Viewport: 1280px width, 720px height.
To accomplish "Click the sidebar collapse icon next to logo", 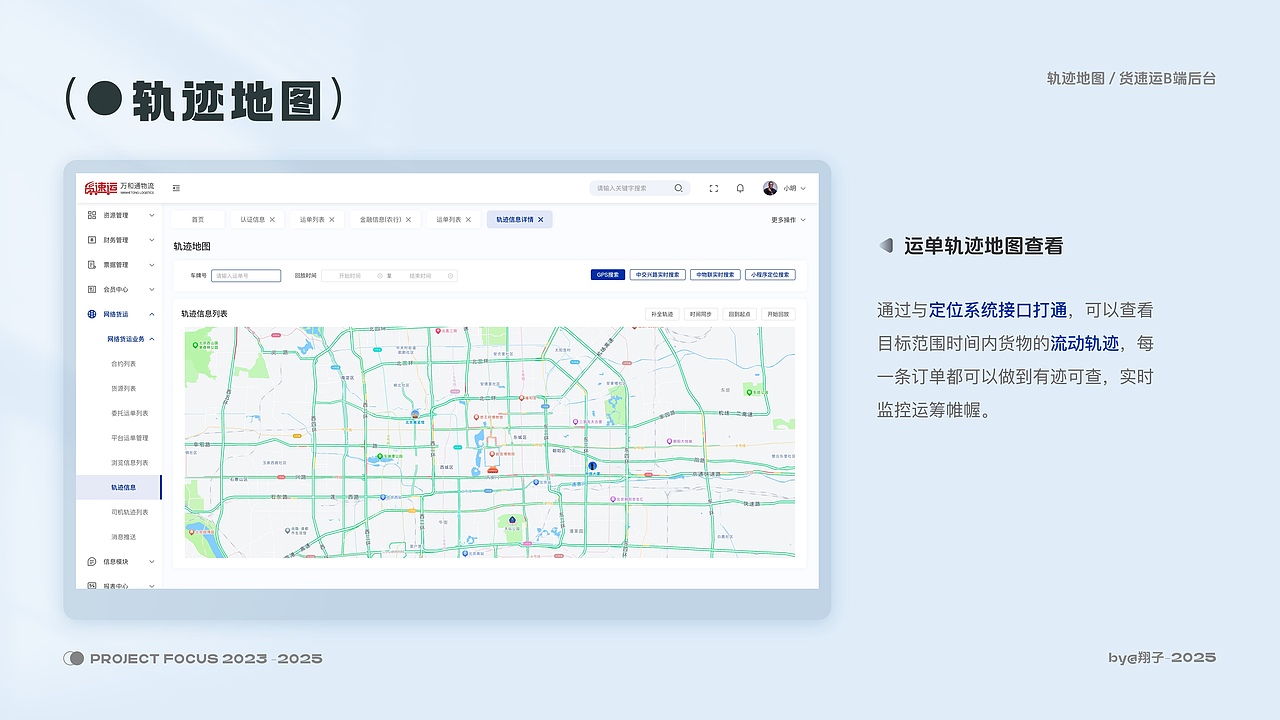I will [x=176, y=188].
